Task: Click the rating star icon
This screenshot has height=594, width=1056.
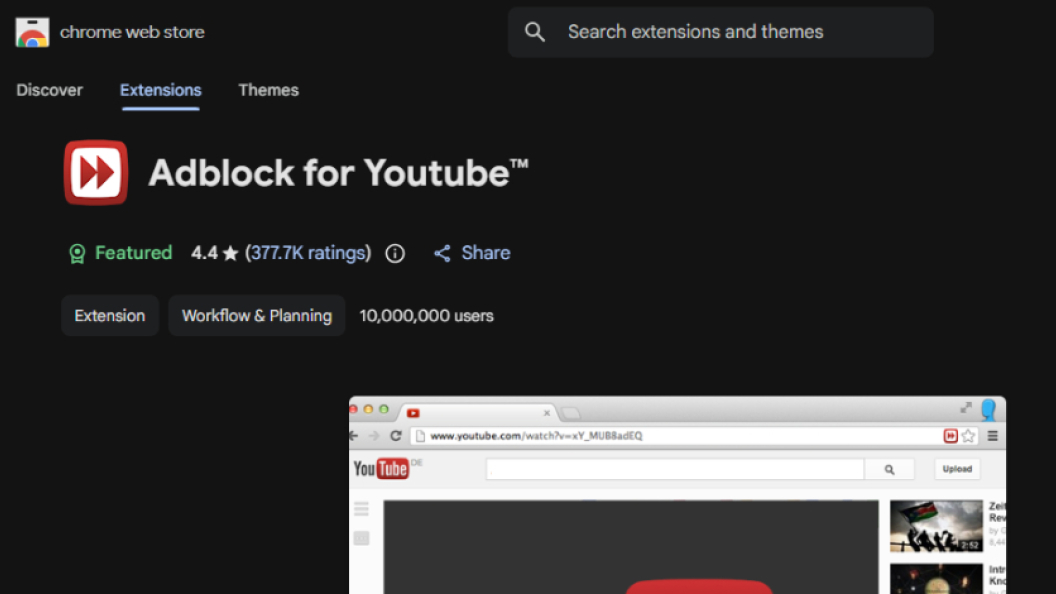Action: coord(230,253)
